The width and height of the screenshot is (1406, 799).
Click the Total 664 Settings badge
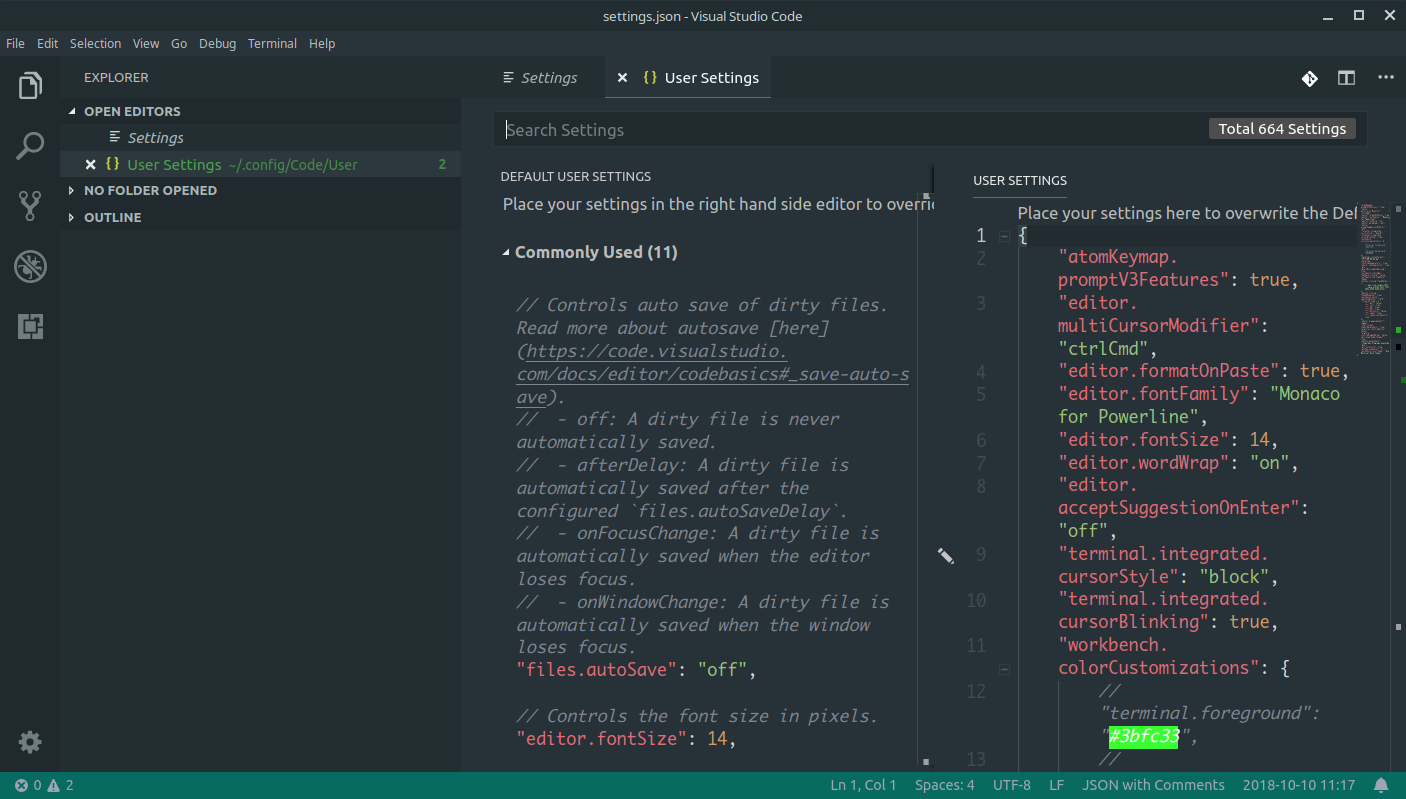(x=1282, y=129)
